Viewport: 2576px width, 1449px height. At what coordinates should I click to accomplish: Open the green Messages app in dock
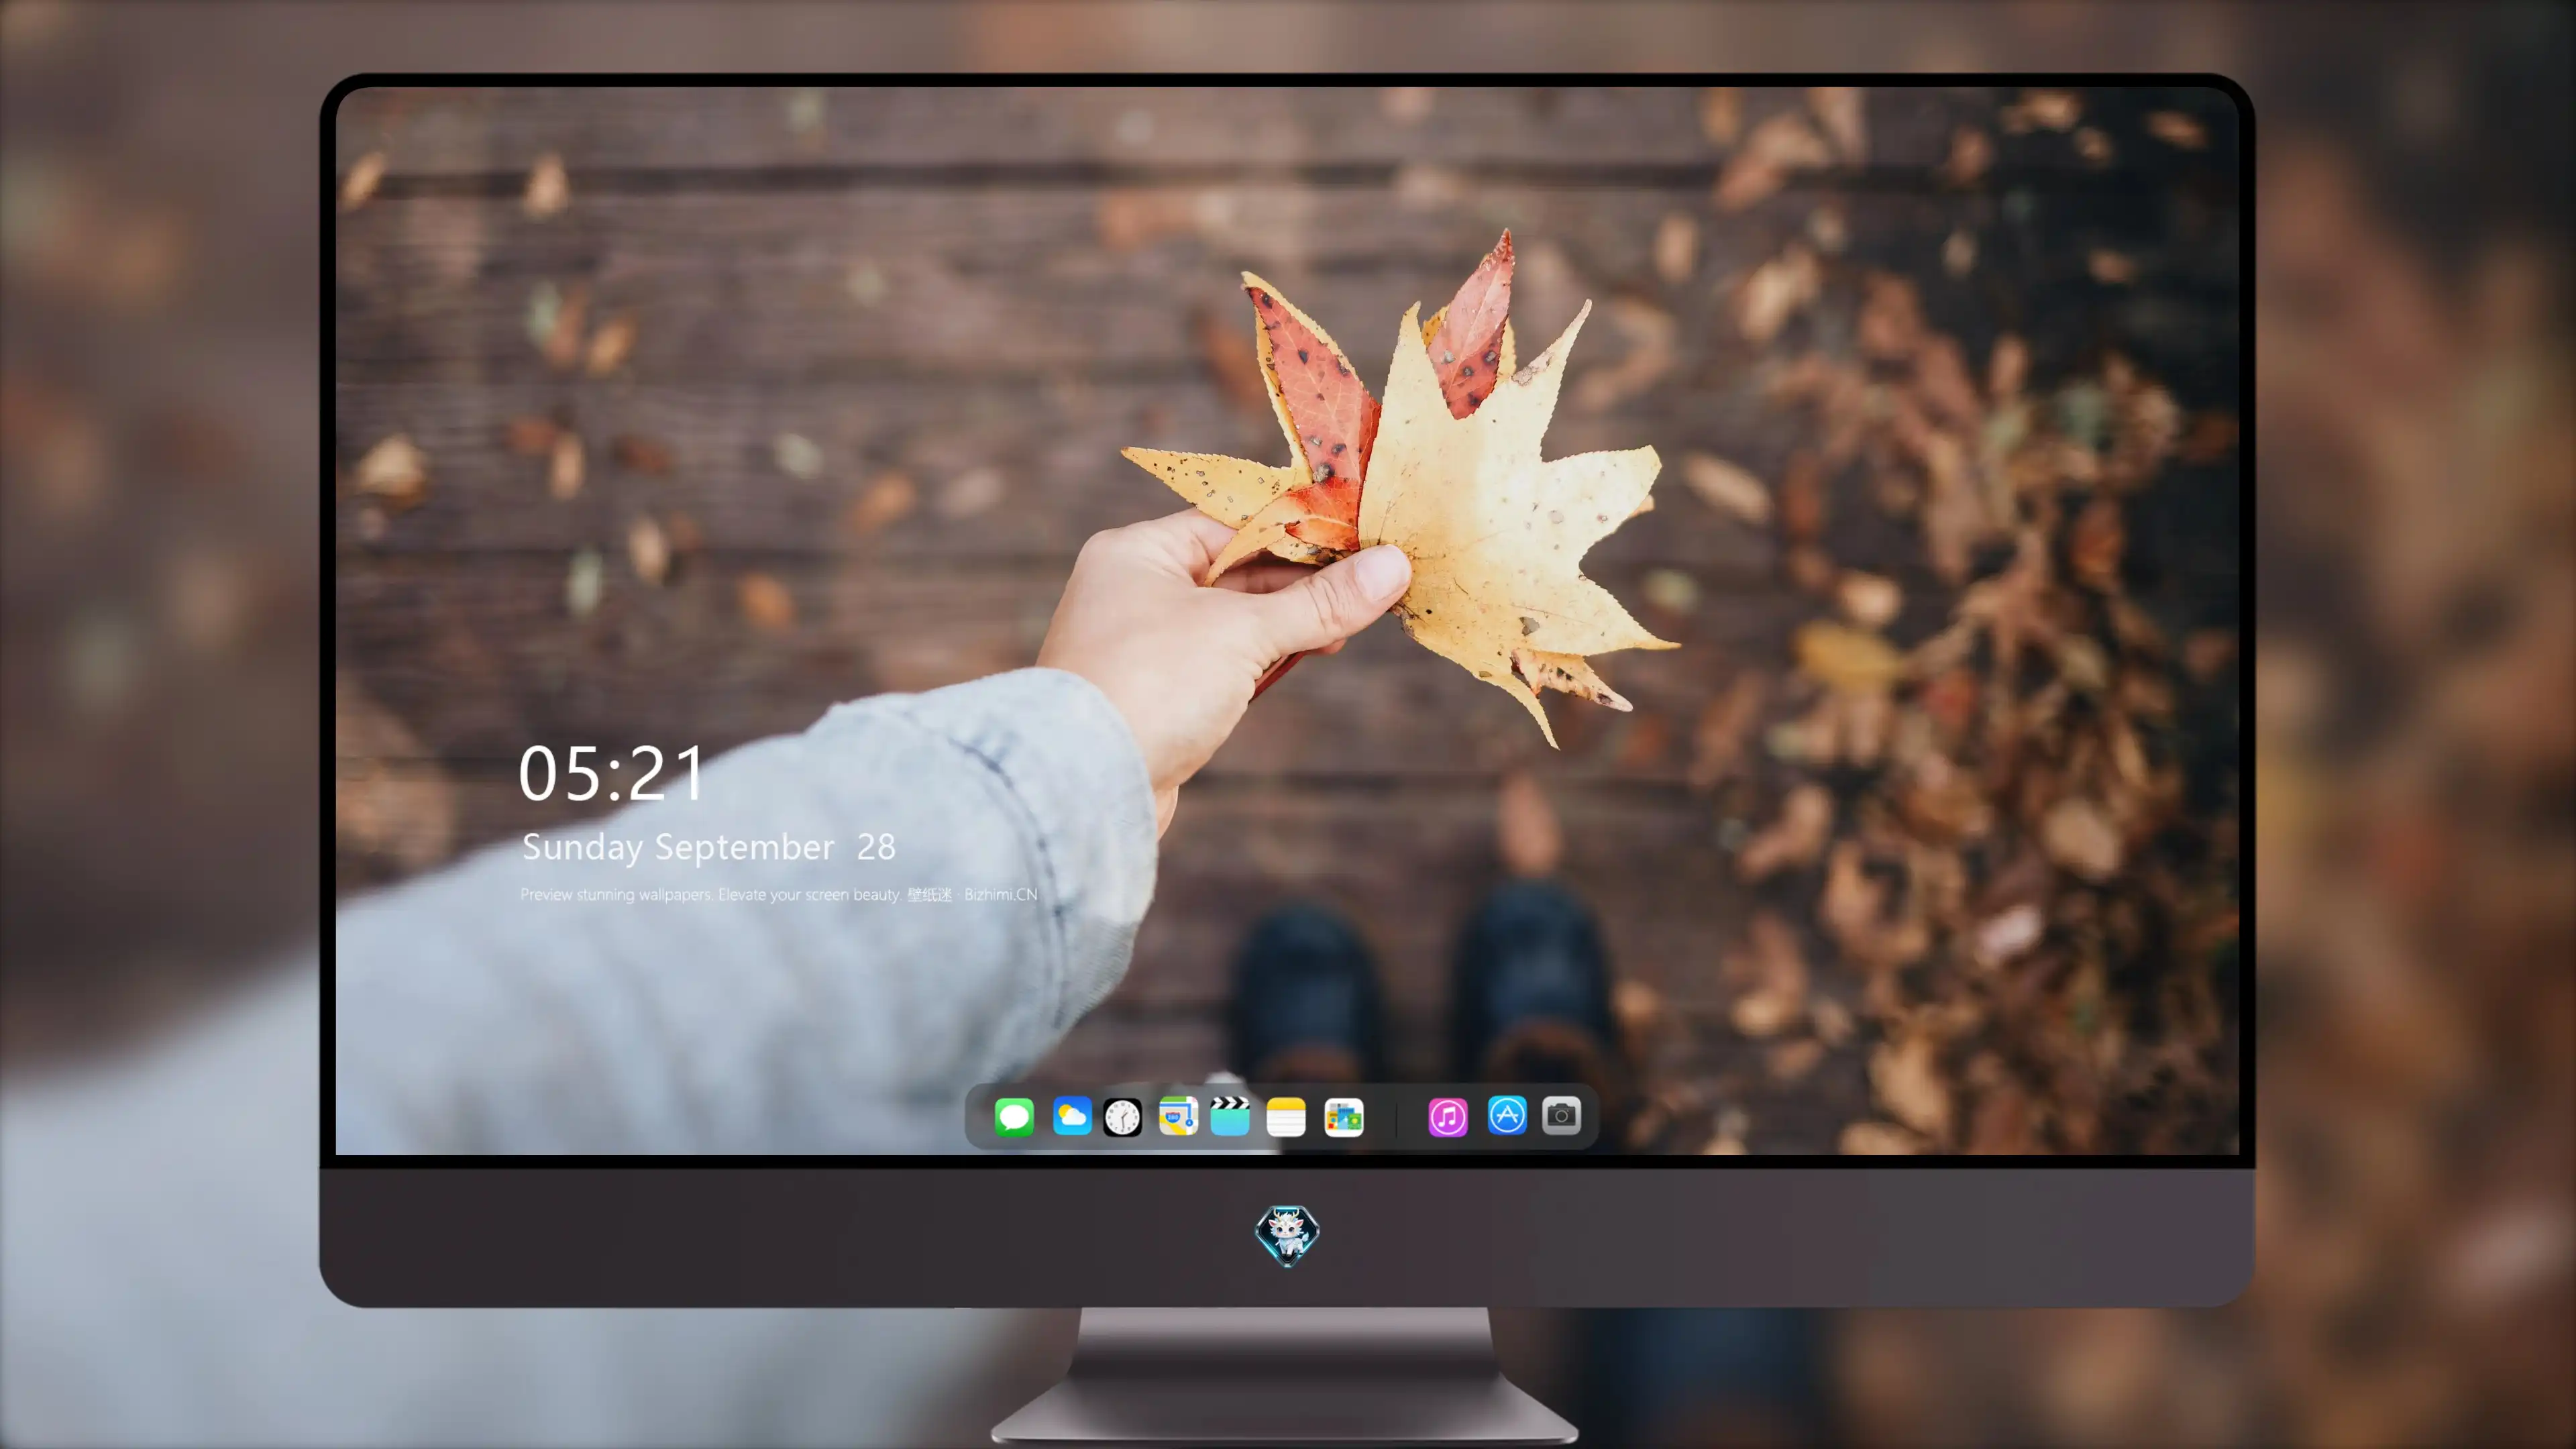coord(1014,1116)
